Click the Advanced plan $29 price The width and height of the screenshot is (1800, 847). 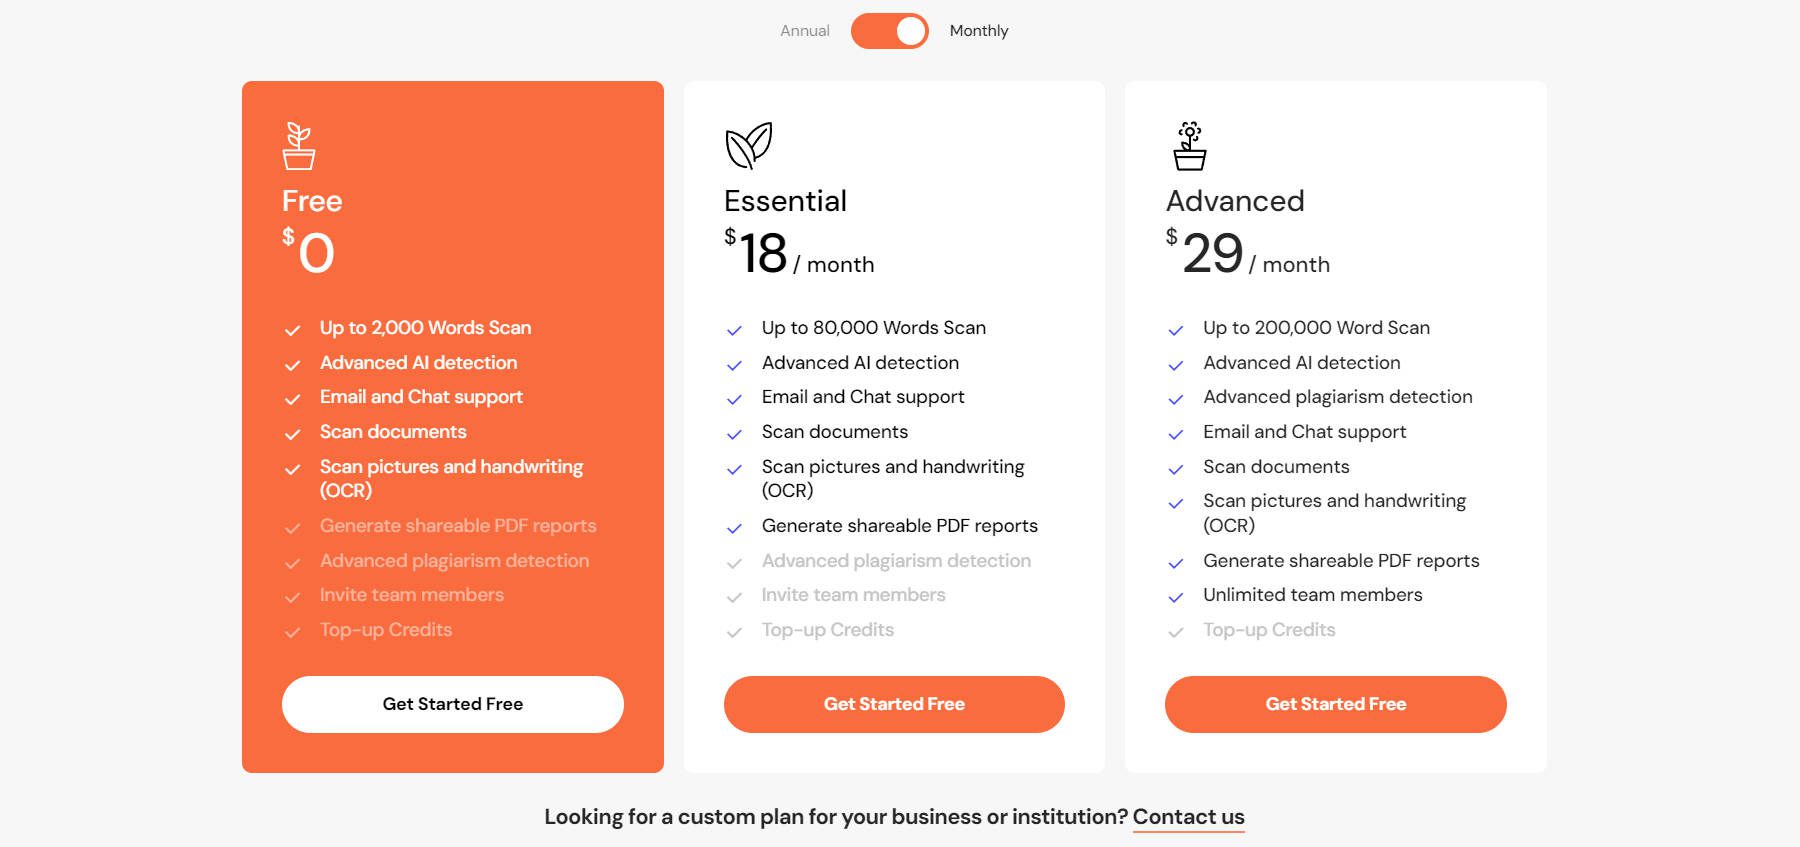click(1212, 253)
